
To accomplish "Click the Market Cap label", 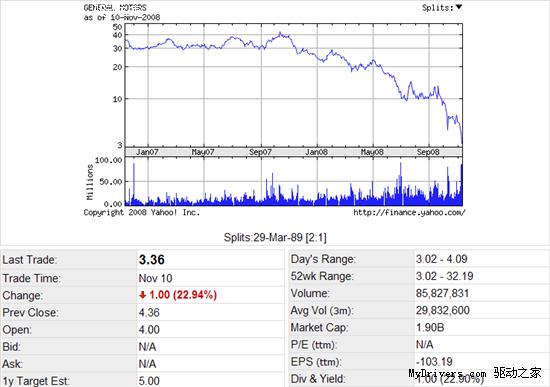I will point(319,327).
